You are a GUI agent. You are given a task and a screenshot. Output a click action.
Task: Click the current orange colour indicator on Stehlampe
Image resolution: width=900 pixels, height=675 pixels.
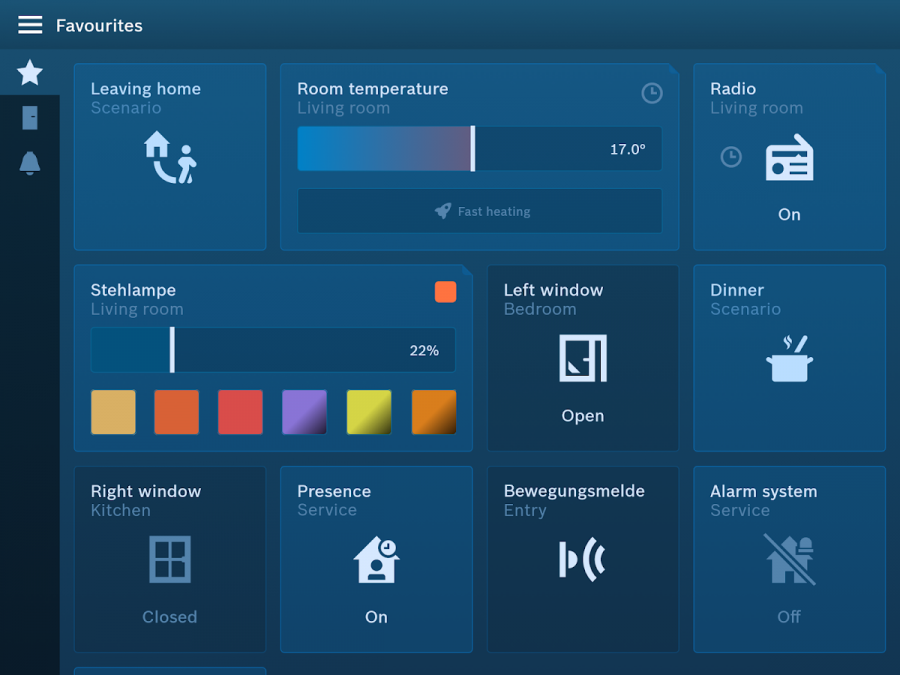coord(445,291)
